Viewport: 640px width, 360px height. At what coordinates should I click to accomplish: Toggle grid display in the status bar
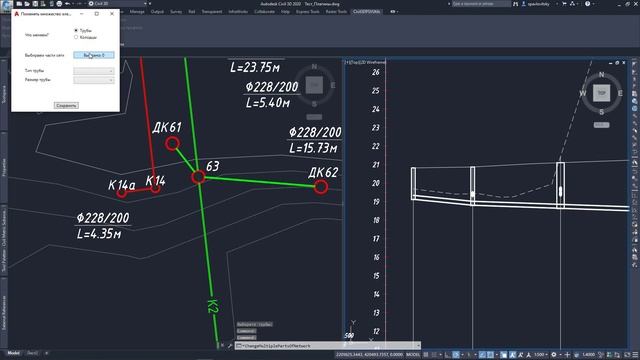point(425,355)
